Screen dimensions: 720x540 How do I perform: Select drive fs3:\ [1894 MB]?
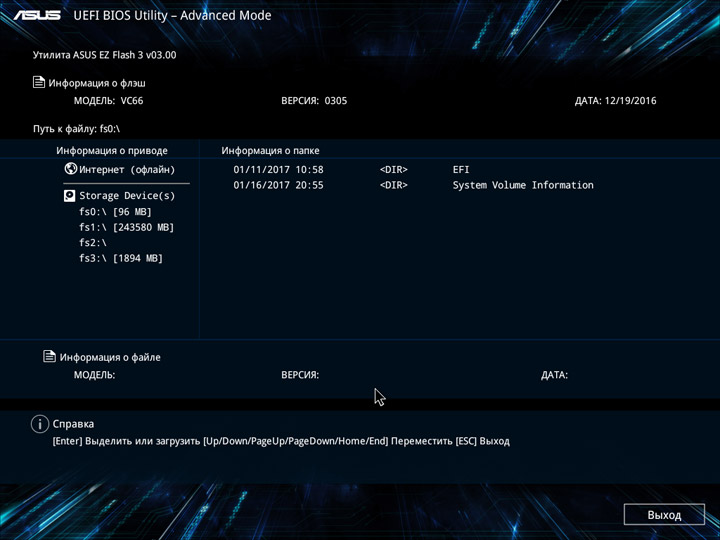click(x=121, y=258)
